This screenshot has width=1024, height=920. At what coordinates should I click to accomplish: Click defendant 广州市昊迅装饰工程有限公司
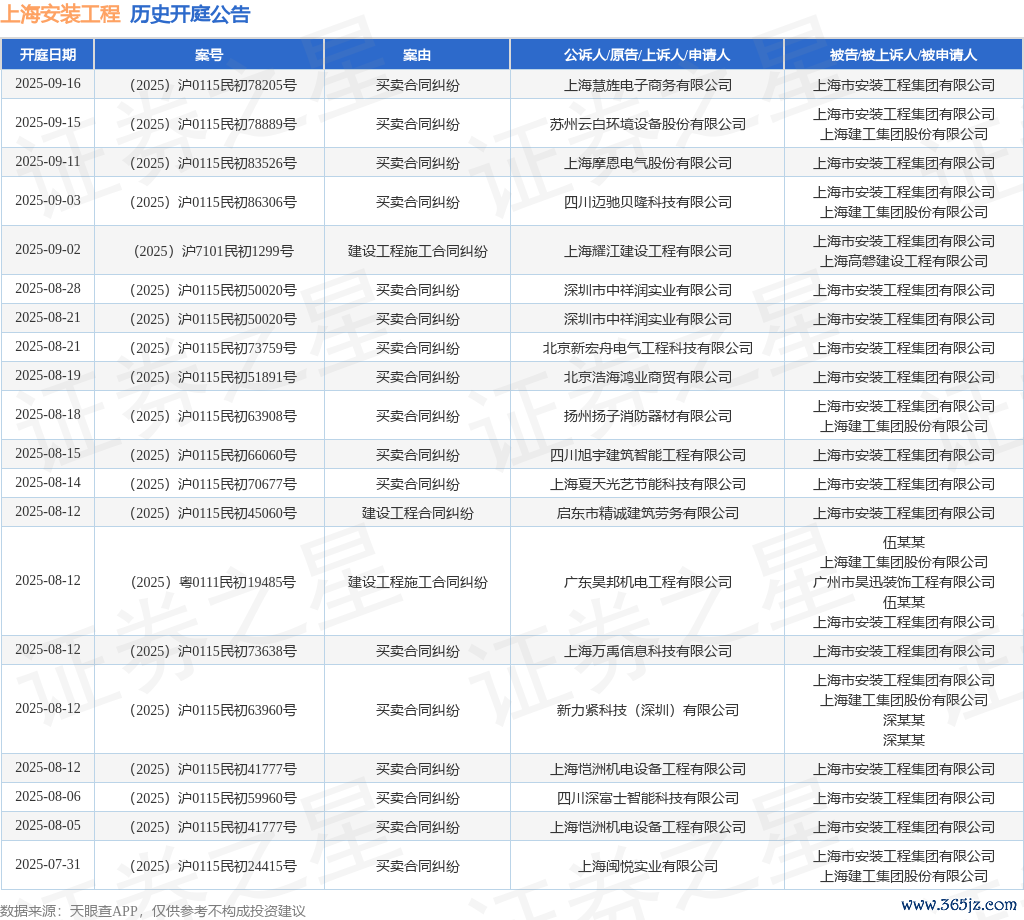903,582
